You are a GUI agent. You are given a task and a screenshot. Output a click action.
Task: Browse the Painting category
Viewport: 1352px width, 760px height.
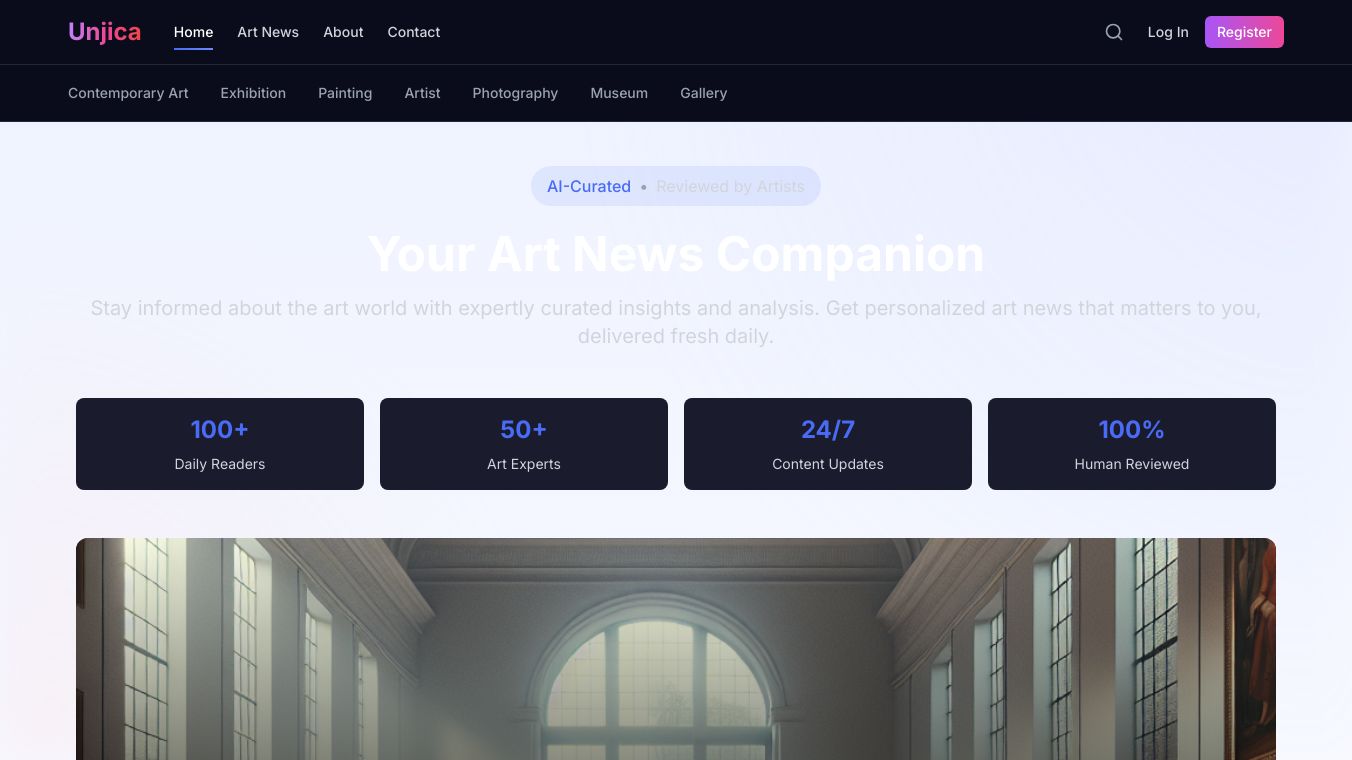(x=345, y=93)
